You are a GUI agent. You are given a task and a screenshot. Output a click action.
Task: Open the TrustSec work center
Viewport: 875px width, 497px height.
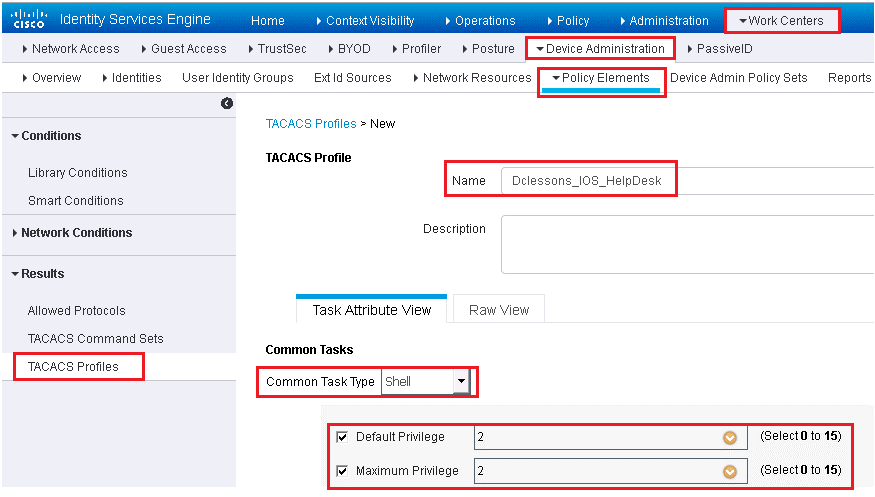click(x=277, y=49)
